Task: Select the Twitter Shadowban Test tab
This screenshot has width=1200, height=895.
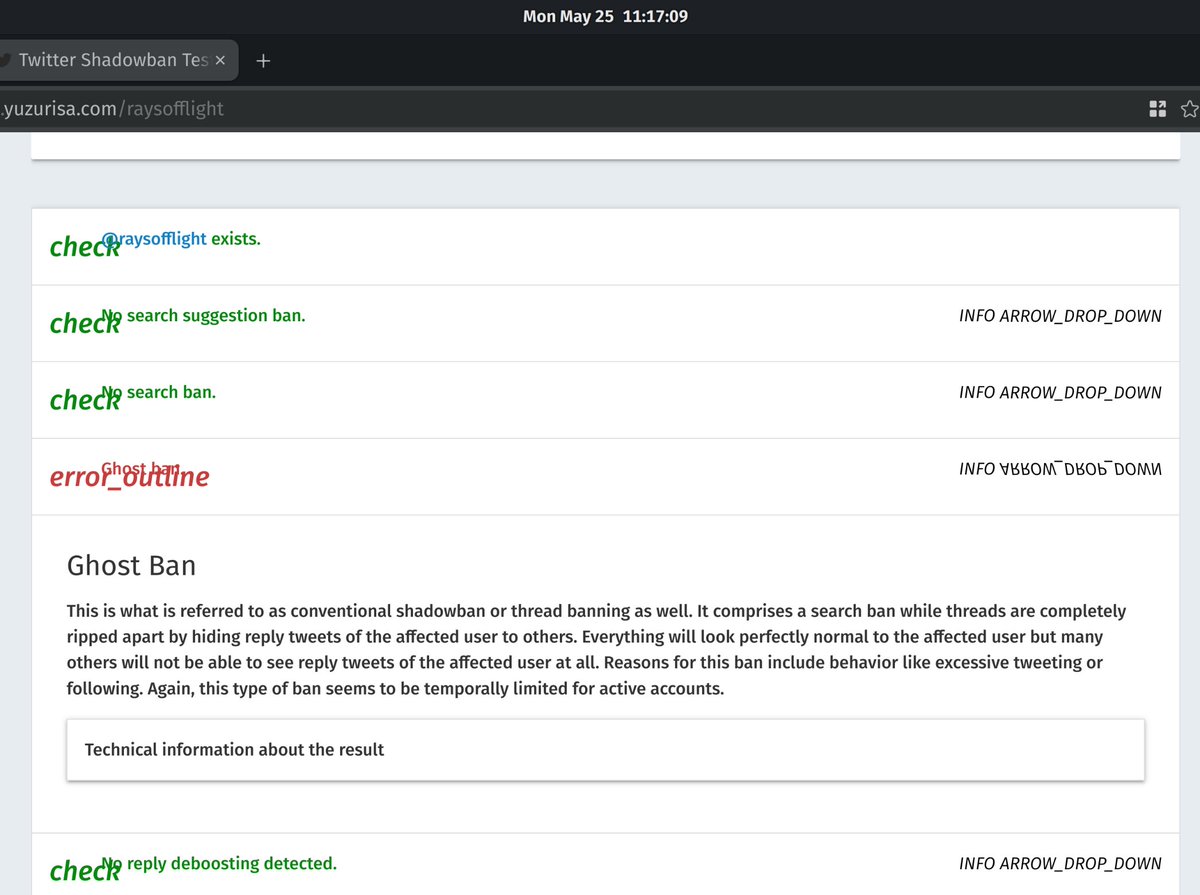Action: [x=112, y=61]
